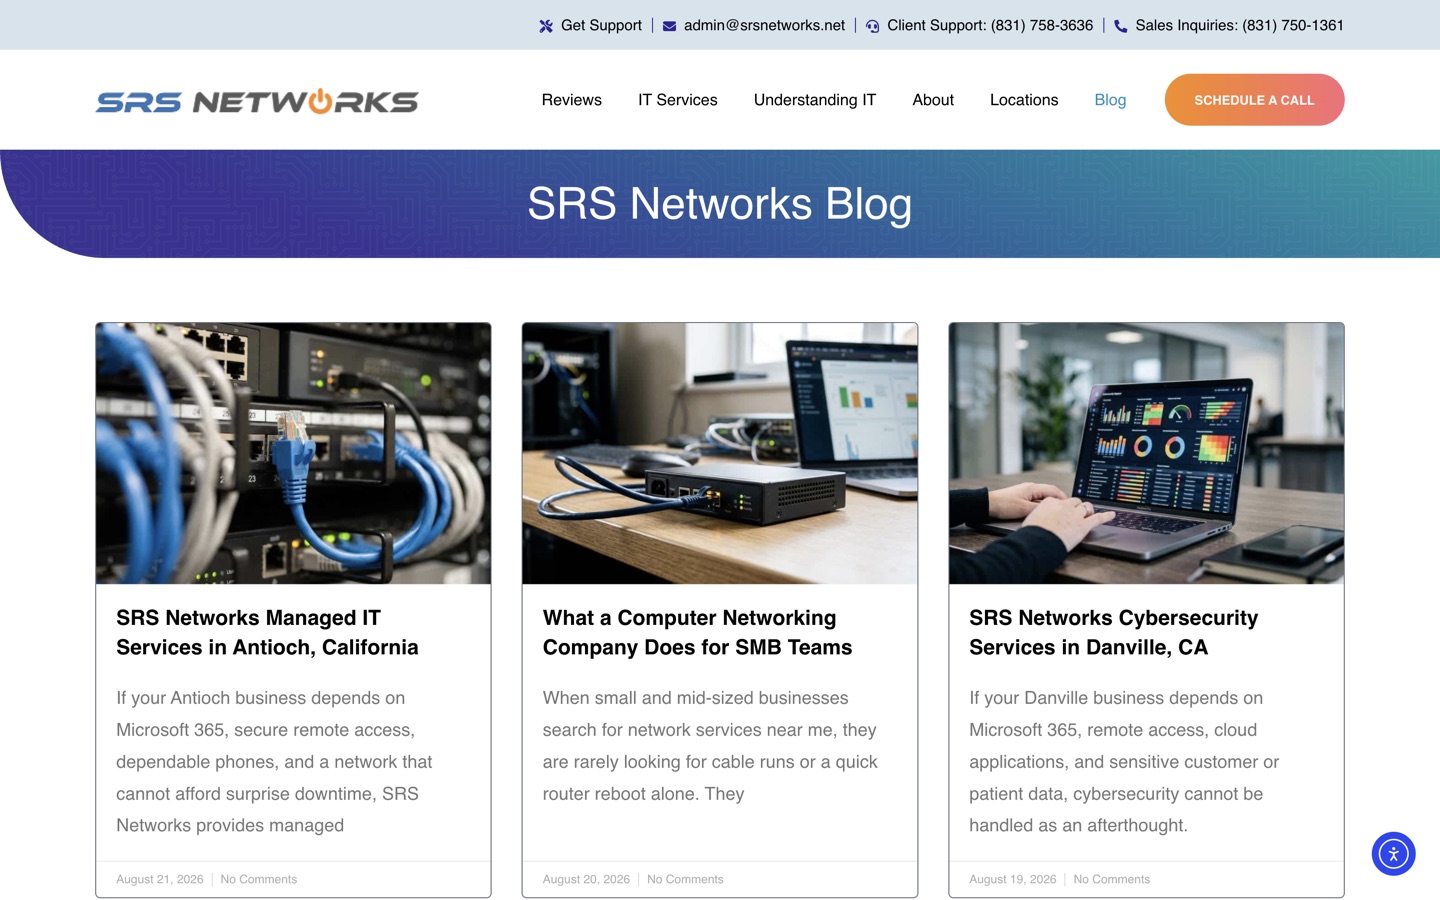Click admin@srsnetworks.net email link
The width and height of the screenshot is (1440, 900).
tap(764, 25)
